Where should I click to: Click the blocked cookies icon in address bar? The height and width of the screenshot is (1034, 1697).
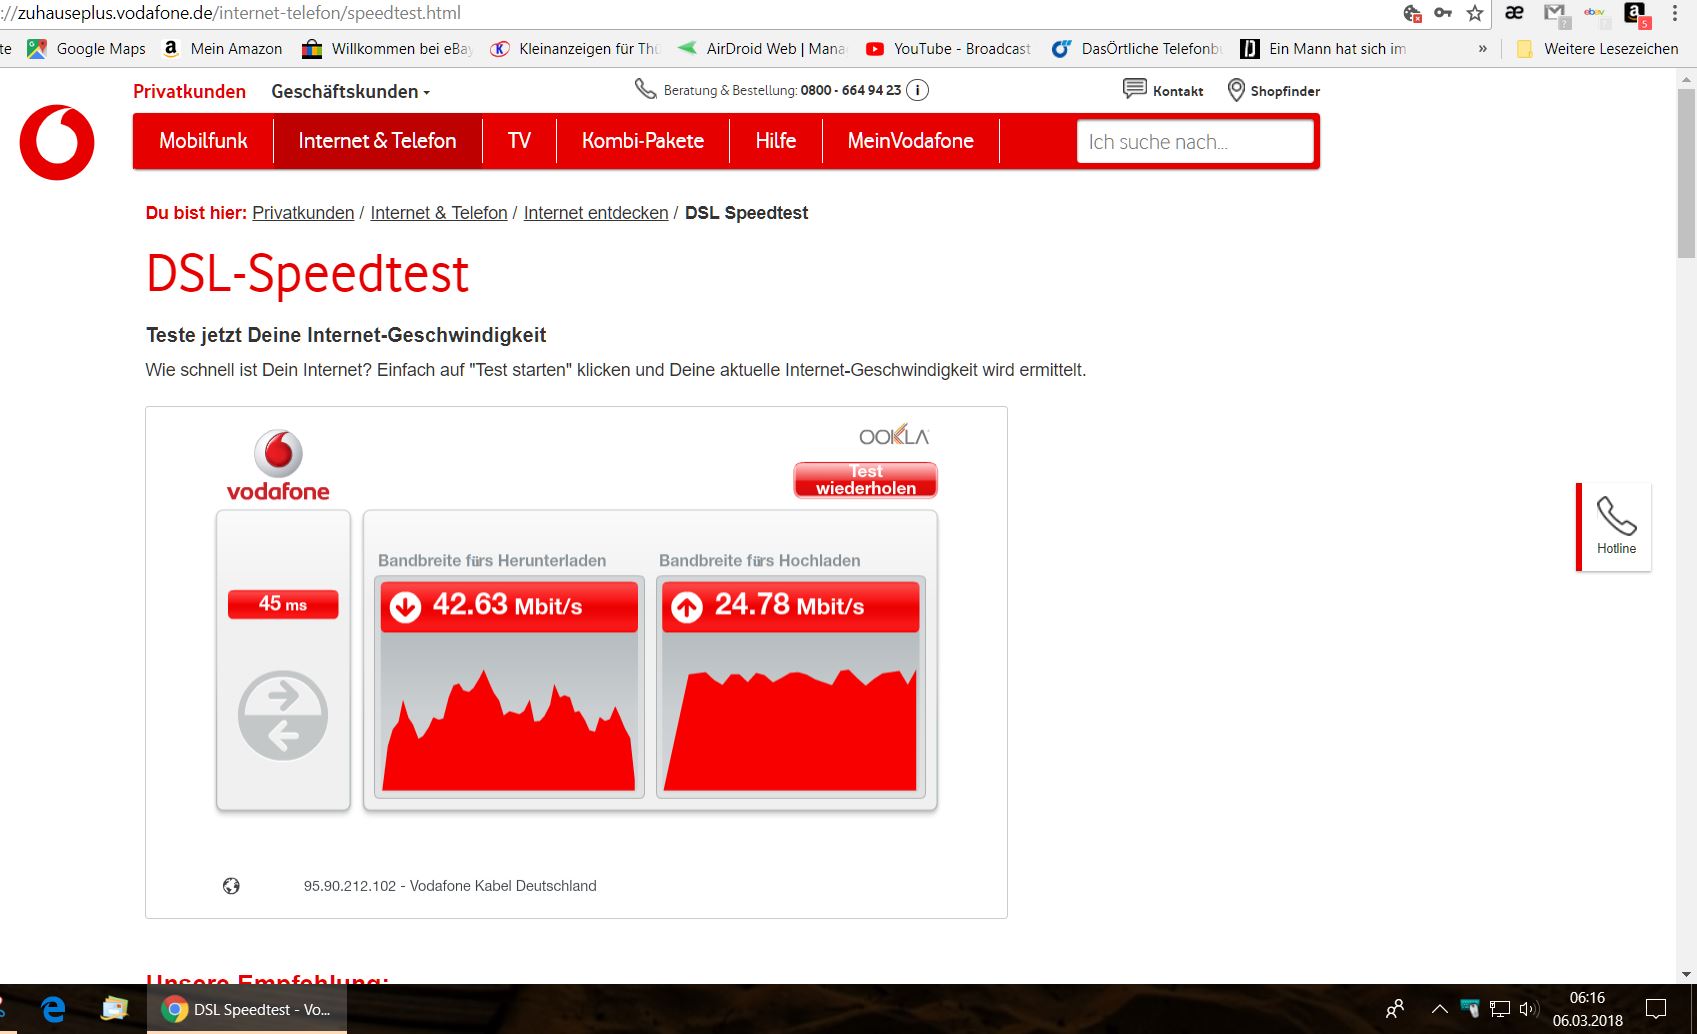1412,13
